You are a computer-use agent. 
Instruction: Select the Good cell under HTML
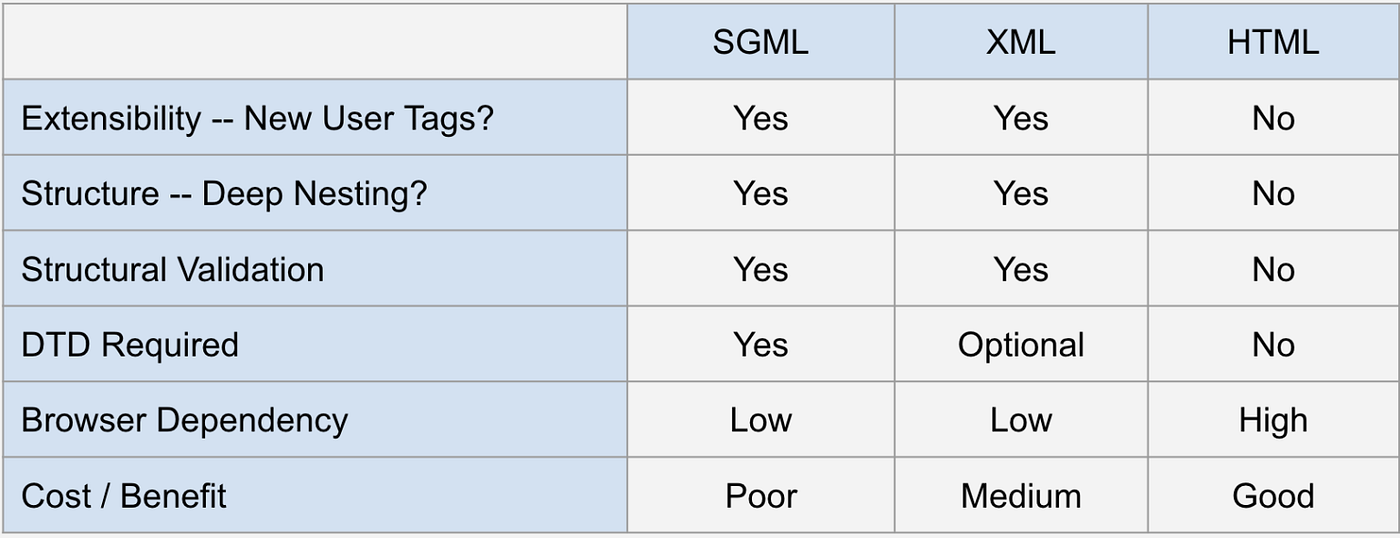click(1273, 495)
